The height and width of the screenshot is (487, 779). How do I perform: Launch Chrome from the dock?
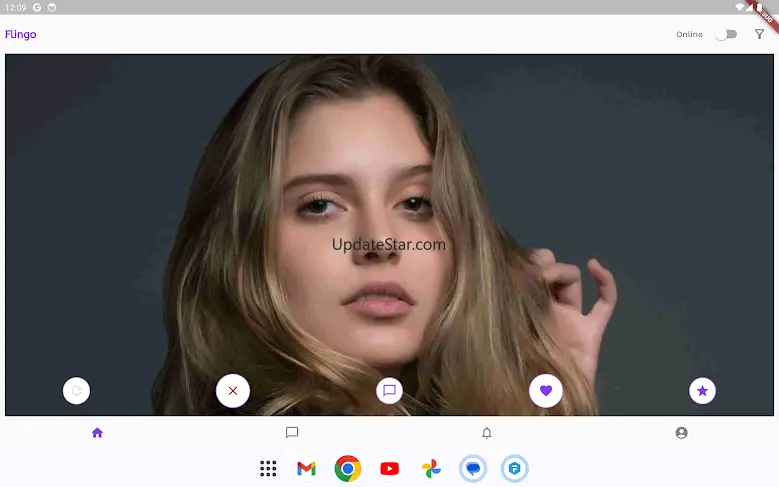348,469
